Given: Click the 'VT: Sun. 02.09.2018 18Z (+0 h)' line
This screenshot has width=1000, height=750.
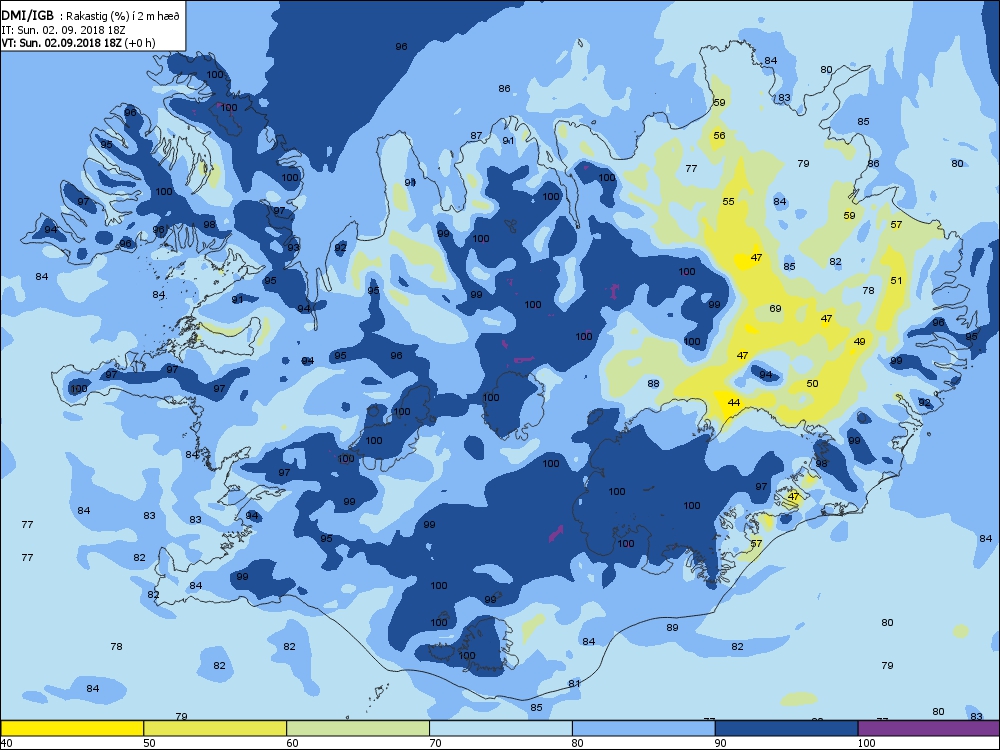Looking at the screenshot, I should pos(78,43).
